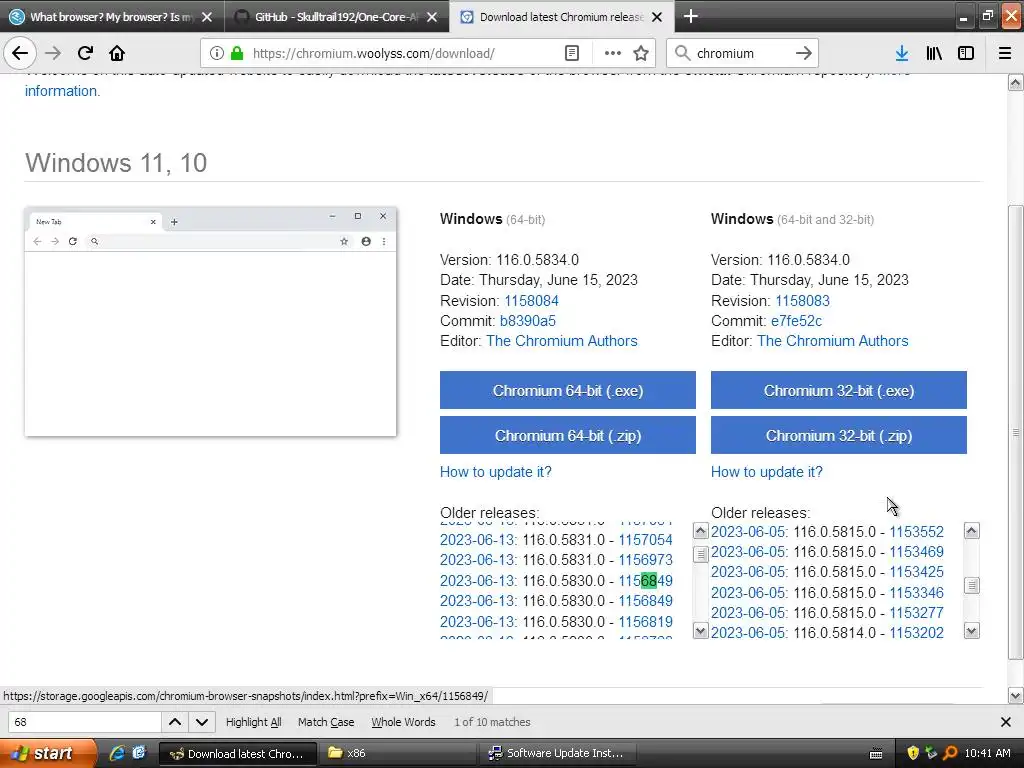Screen dimensions: 1024x768
Task: Open page actions three-dot menu
Action: tap(613, 53)
